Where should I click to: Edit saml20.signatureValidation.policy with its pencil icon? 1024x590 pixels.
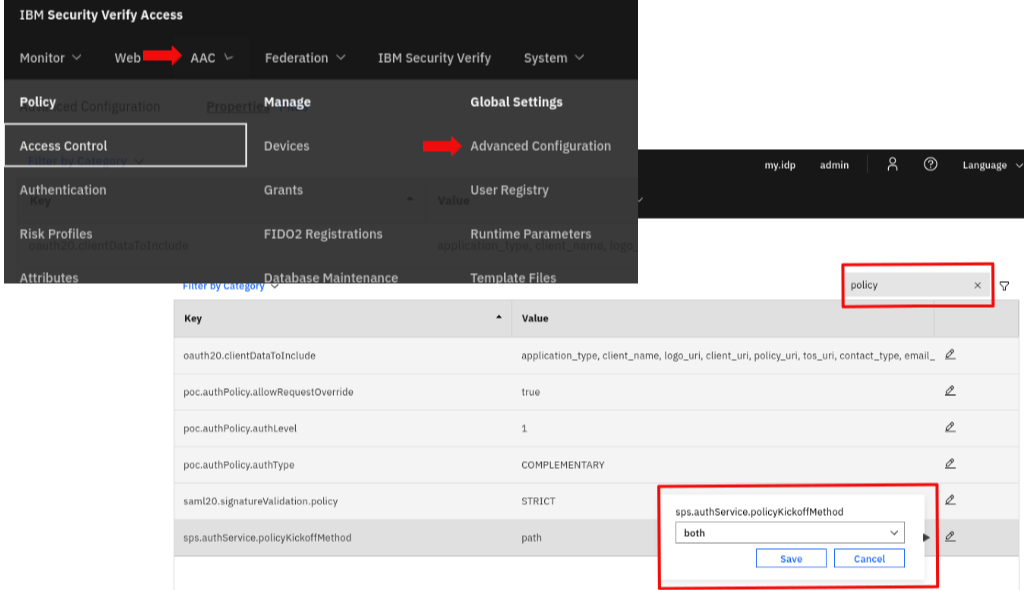click(x=950, y=501)
